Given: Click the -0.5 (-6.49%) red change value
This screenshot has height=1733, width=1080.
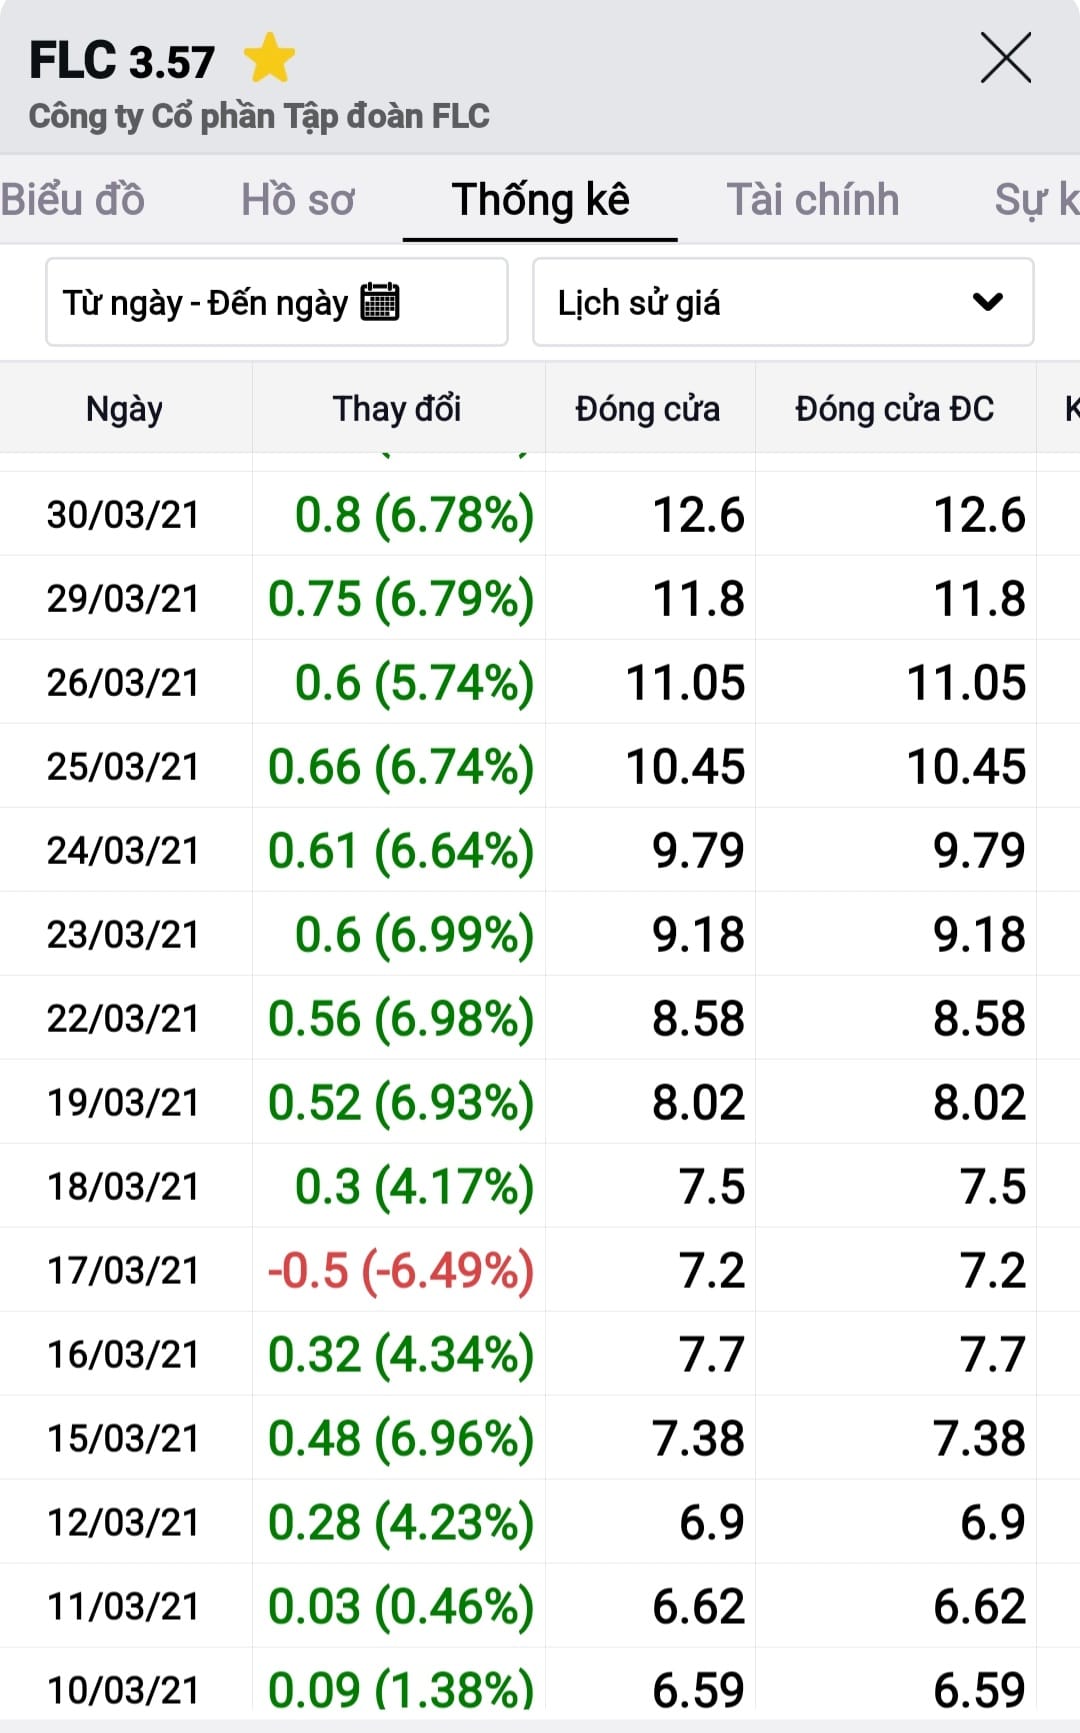Looking at the screenshot, I should click(x=400, y=1270).
